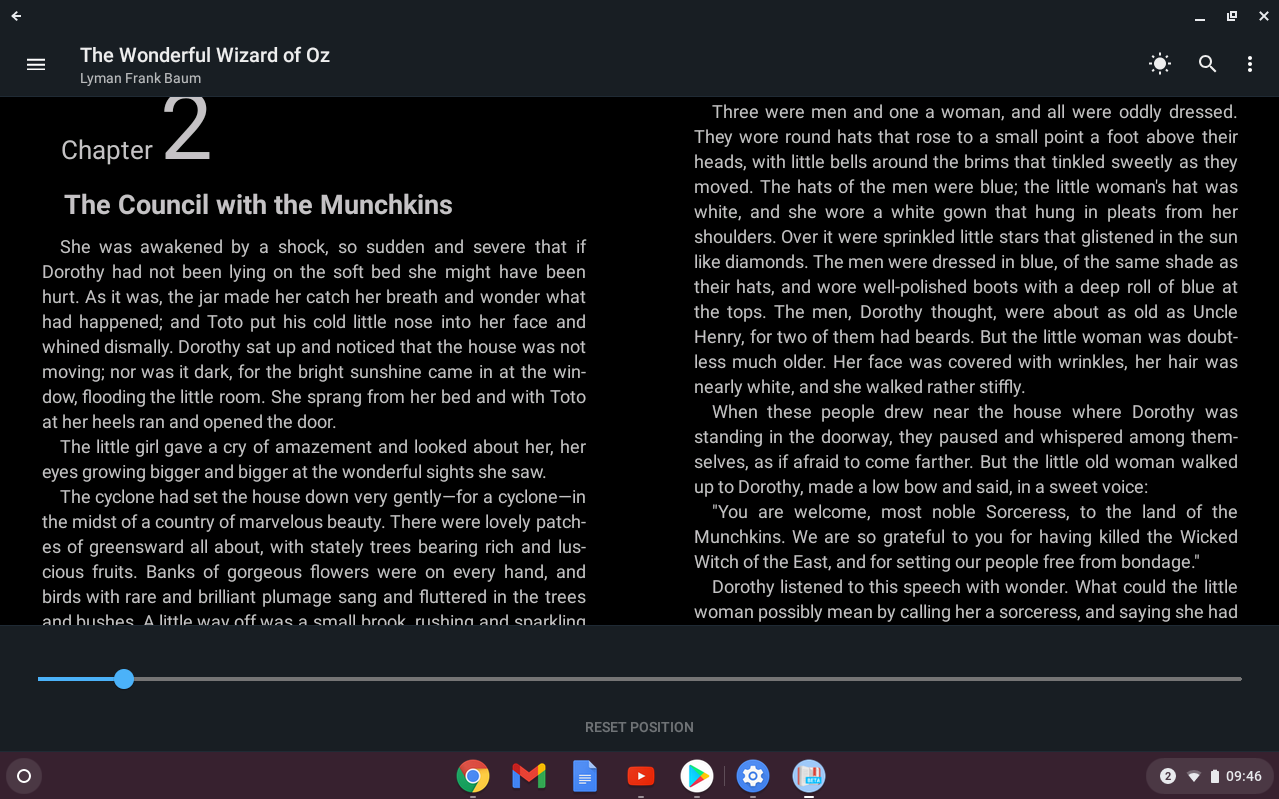1279x799 pixels.
Task: Open Chrome from the shelf
Action: click(473, 776)
